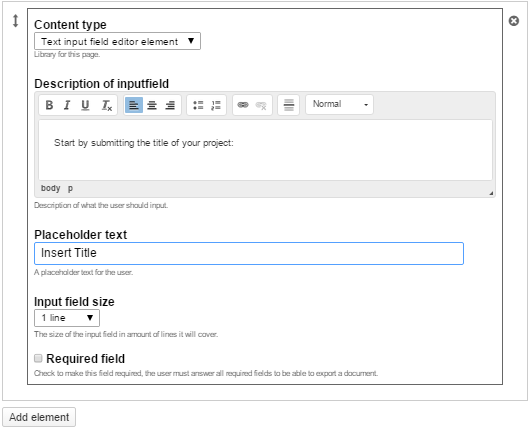Image resolution: width=529 pixels, height=436 pixels.
Task: Open the Content type dropdown
Action: 117,41
